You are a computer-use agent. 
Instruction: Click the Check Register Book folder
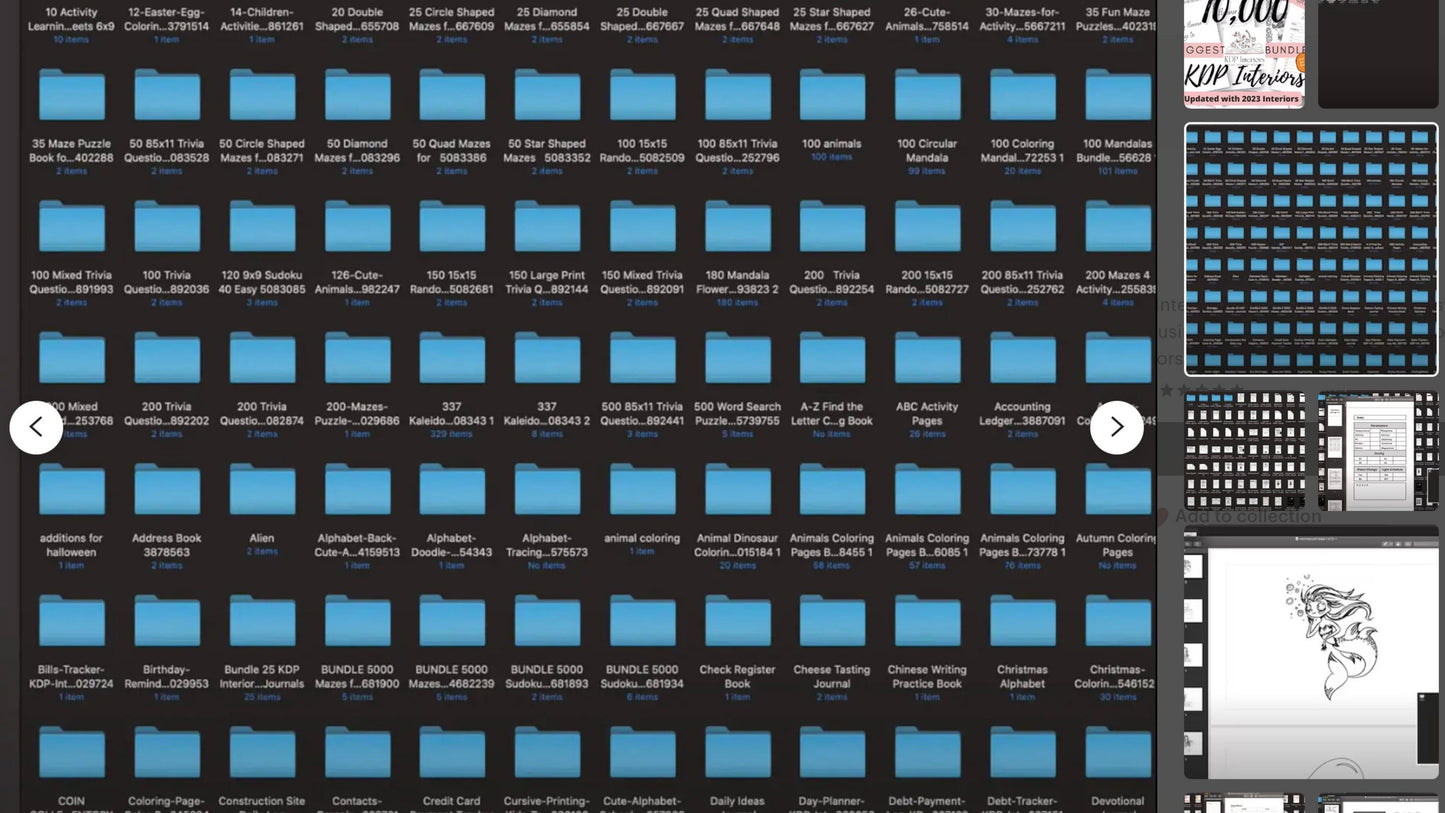coord(737,621)
